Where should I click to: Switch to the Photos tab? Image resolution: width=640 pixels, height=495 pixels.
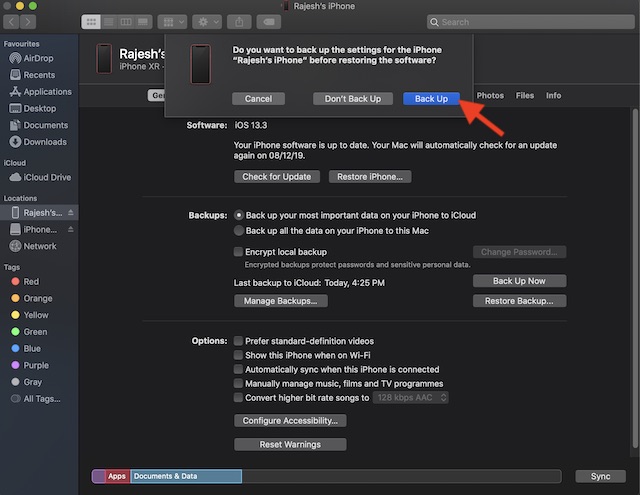(490, 95)
